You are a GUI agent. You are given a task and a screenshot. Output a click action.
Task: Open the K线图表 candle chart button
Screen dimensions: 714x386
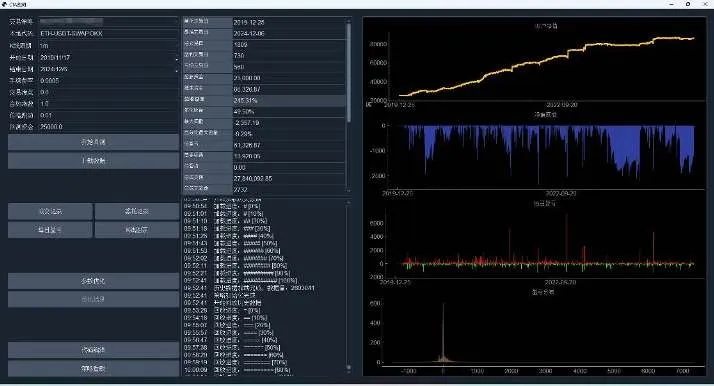pos(137,230)
